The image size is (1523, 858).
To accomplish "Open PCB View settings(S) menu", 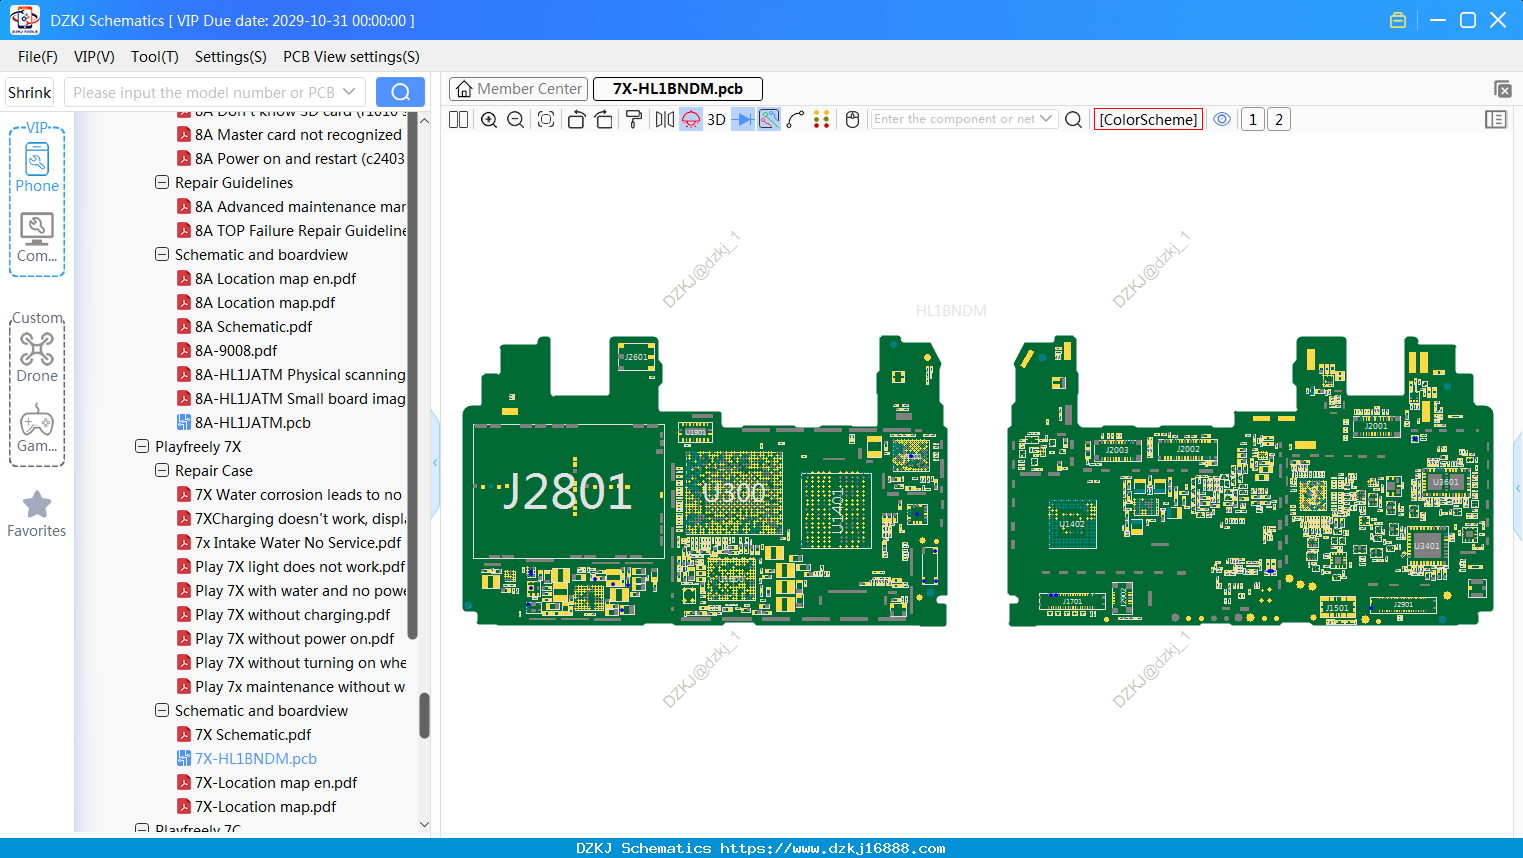I will pos(351,57).
